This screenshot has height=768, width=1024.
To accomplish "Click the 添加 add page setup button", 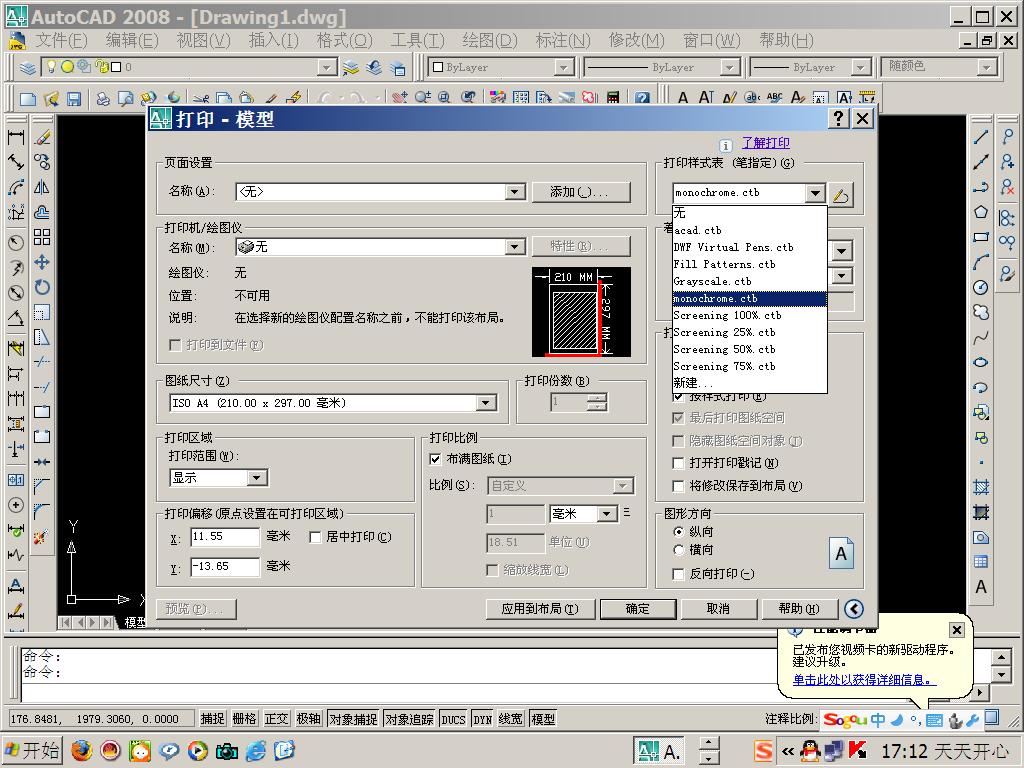I will coord(581,191).
